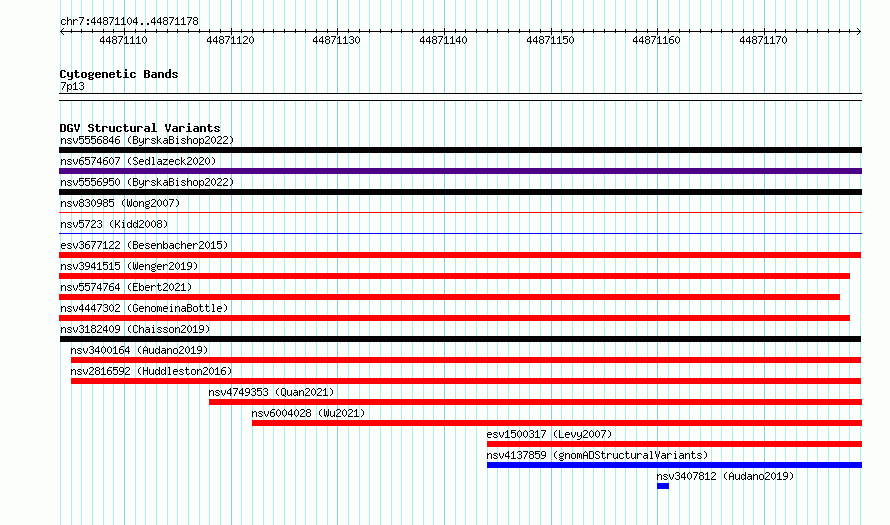Click the black bar of nsv5556846
Viewport: 890px width, 525px height.
tap(460, 150)
